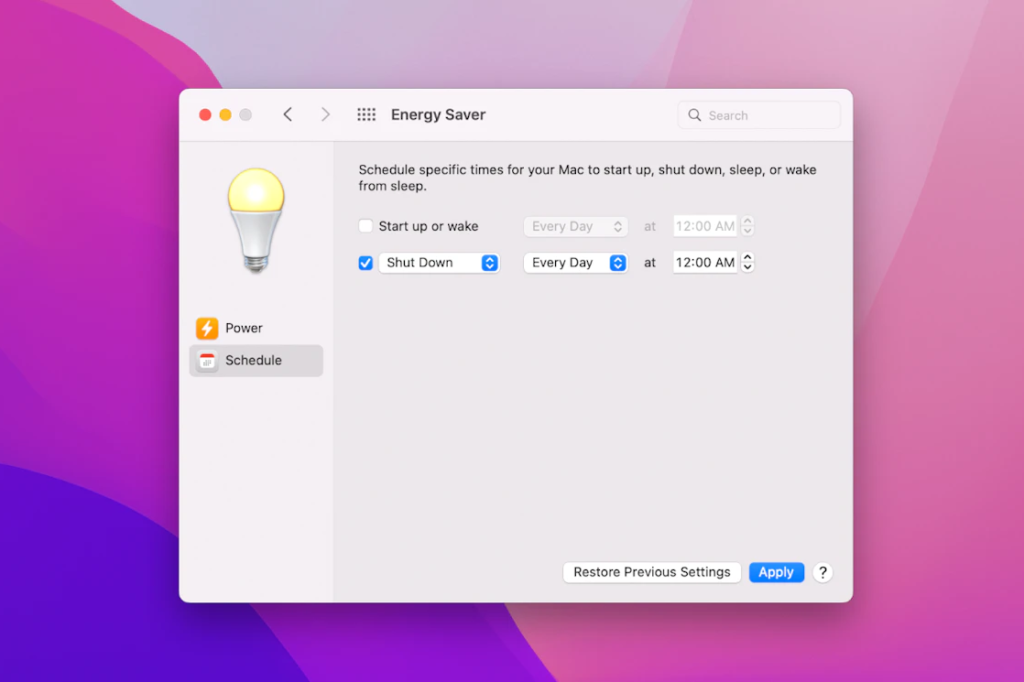This screenshot has height=682, width=1024.
Task: Uncheck the Shut Down schedule checkbox
Action: point(366,263)
